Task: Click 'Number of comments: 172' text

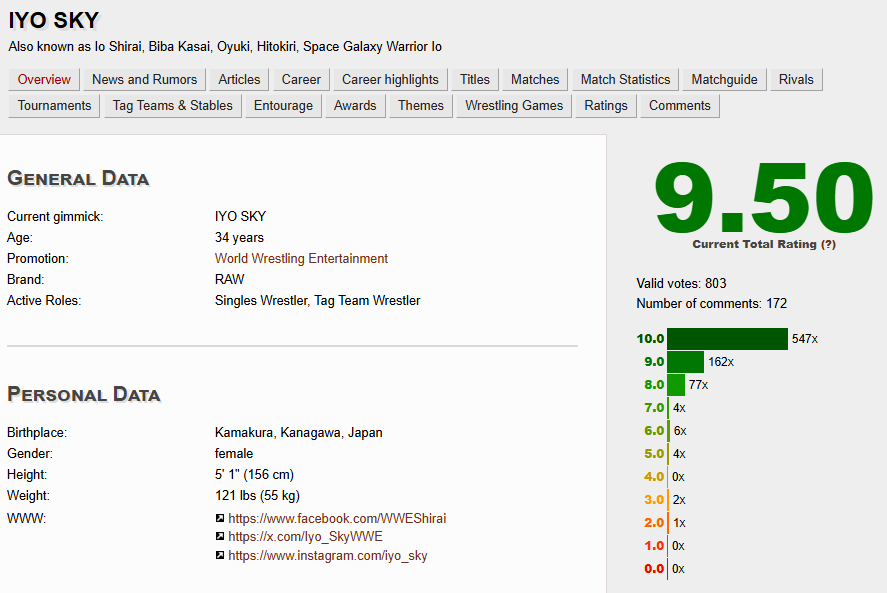Action: [x=712, y=304]
